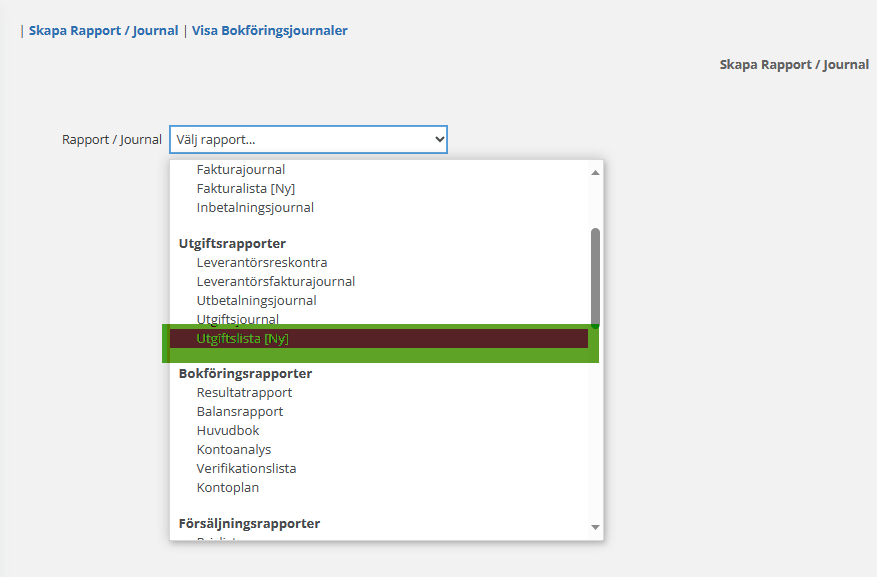This screenshot has height=577, width=877.
Task: Pick Leverantörsreskontra in the report list
Action: tap(262, 263)
